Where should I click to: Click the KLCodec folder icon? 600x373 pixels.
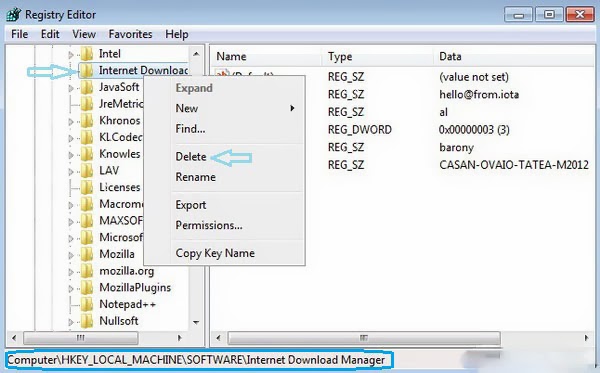pyautogui.click(x=87, y=137)
